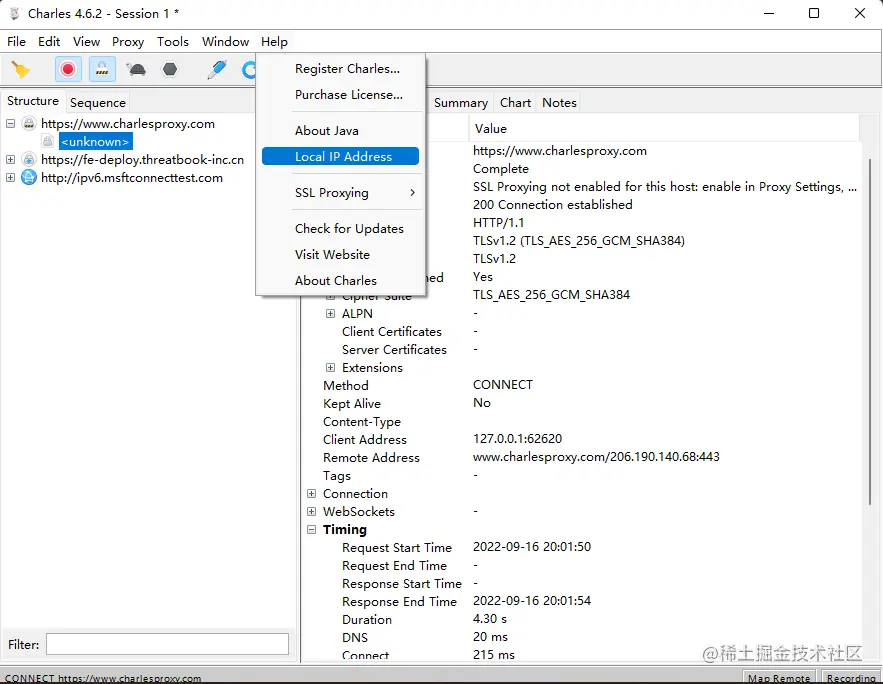
Task: Select the Kept Alive row
Action: (582, 403)
